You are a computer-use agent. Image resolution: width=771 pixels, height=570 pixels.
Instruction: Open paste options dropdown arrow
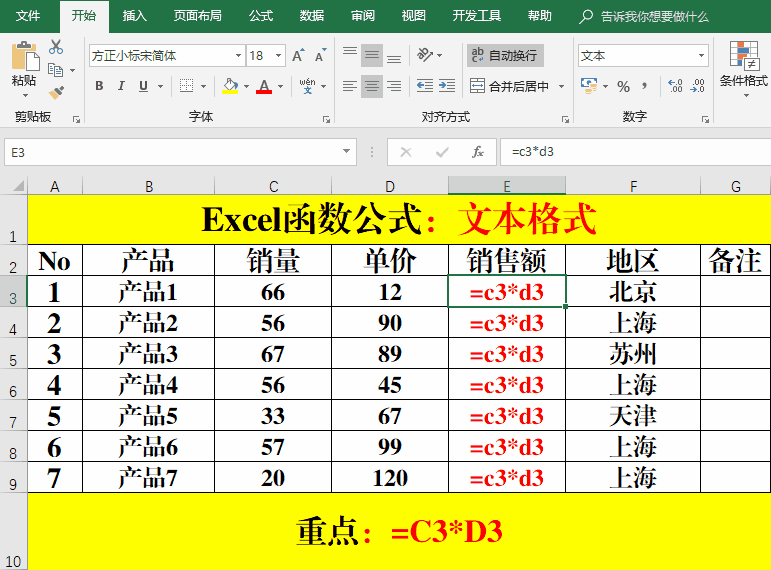[25, 96]
